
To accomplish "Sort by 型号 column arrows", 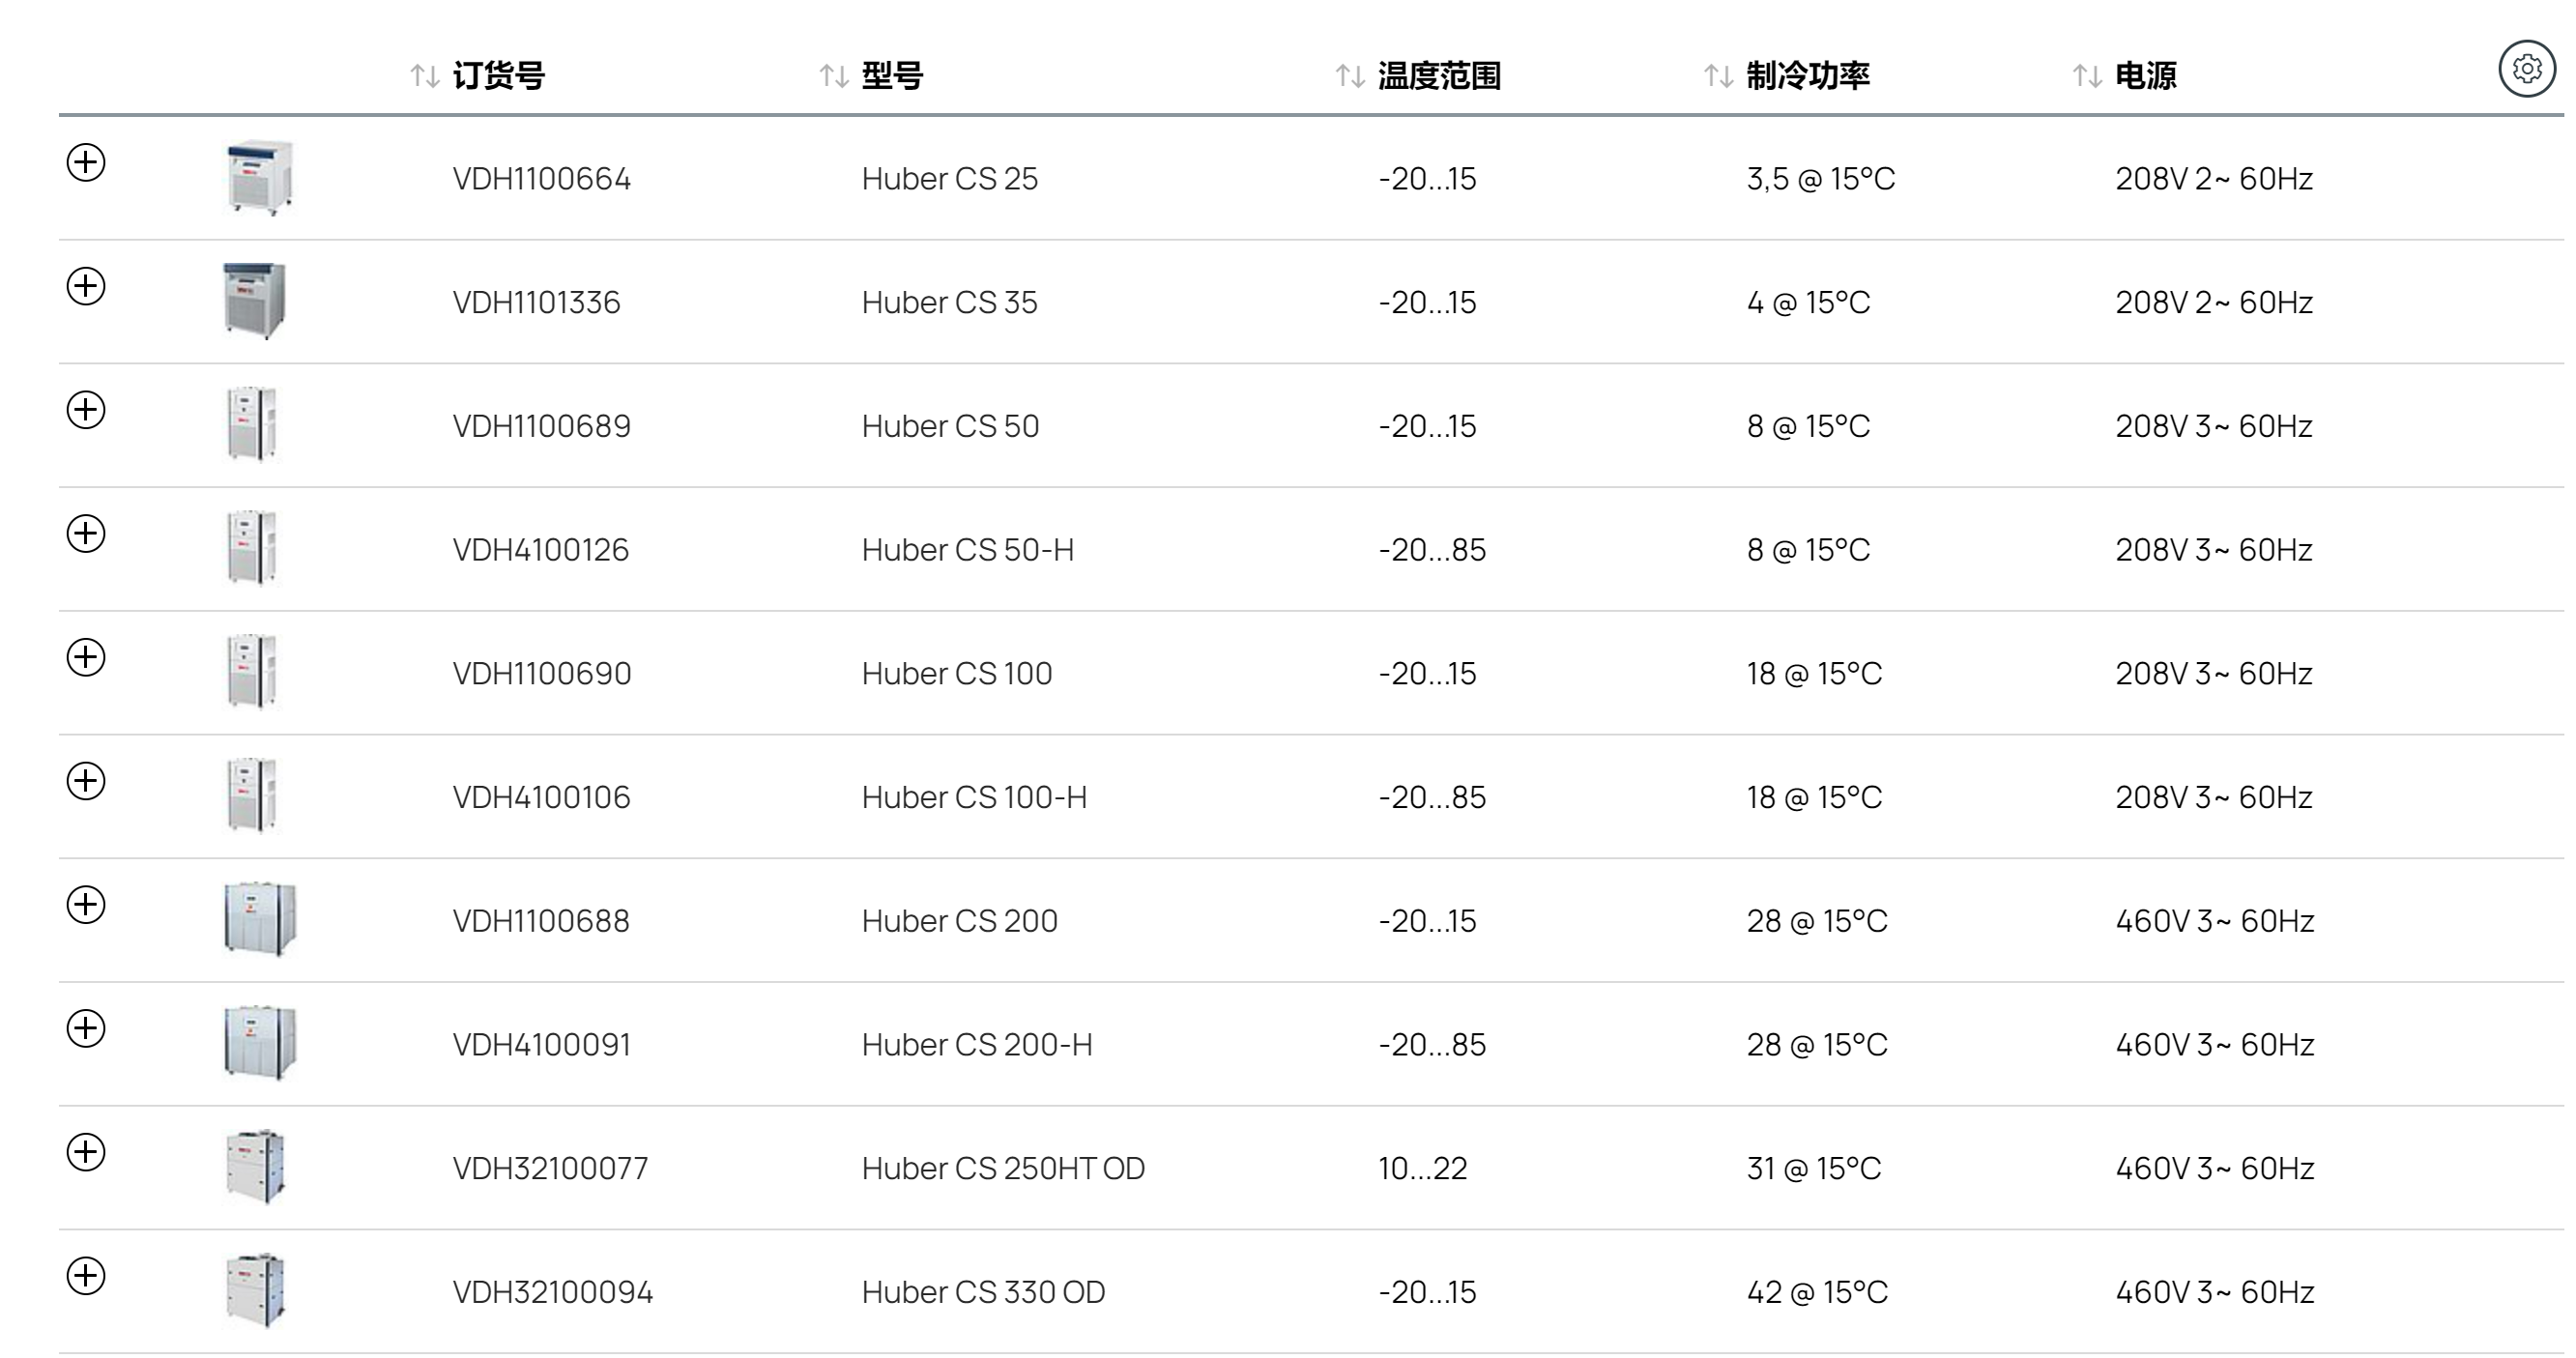I will coord(834,76).
